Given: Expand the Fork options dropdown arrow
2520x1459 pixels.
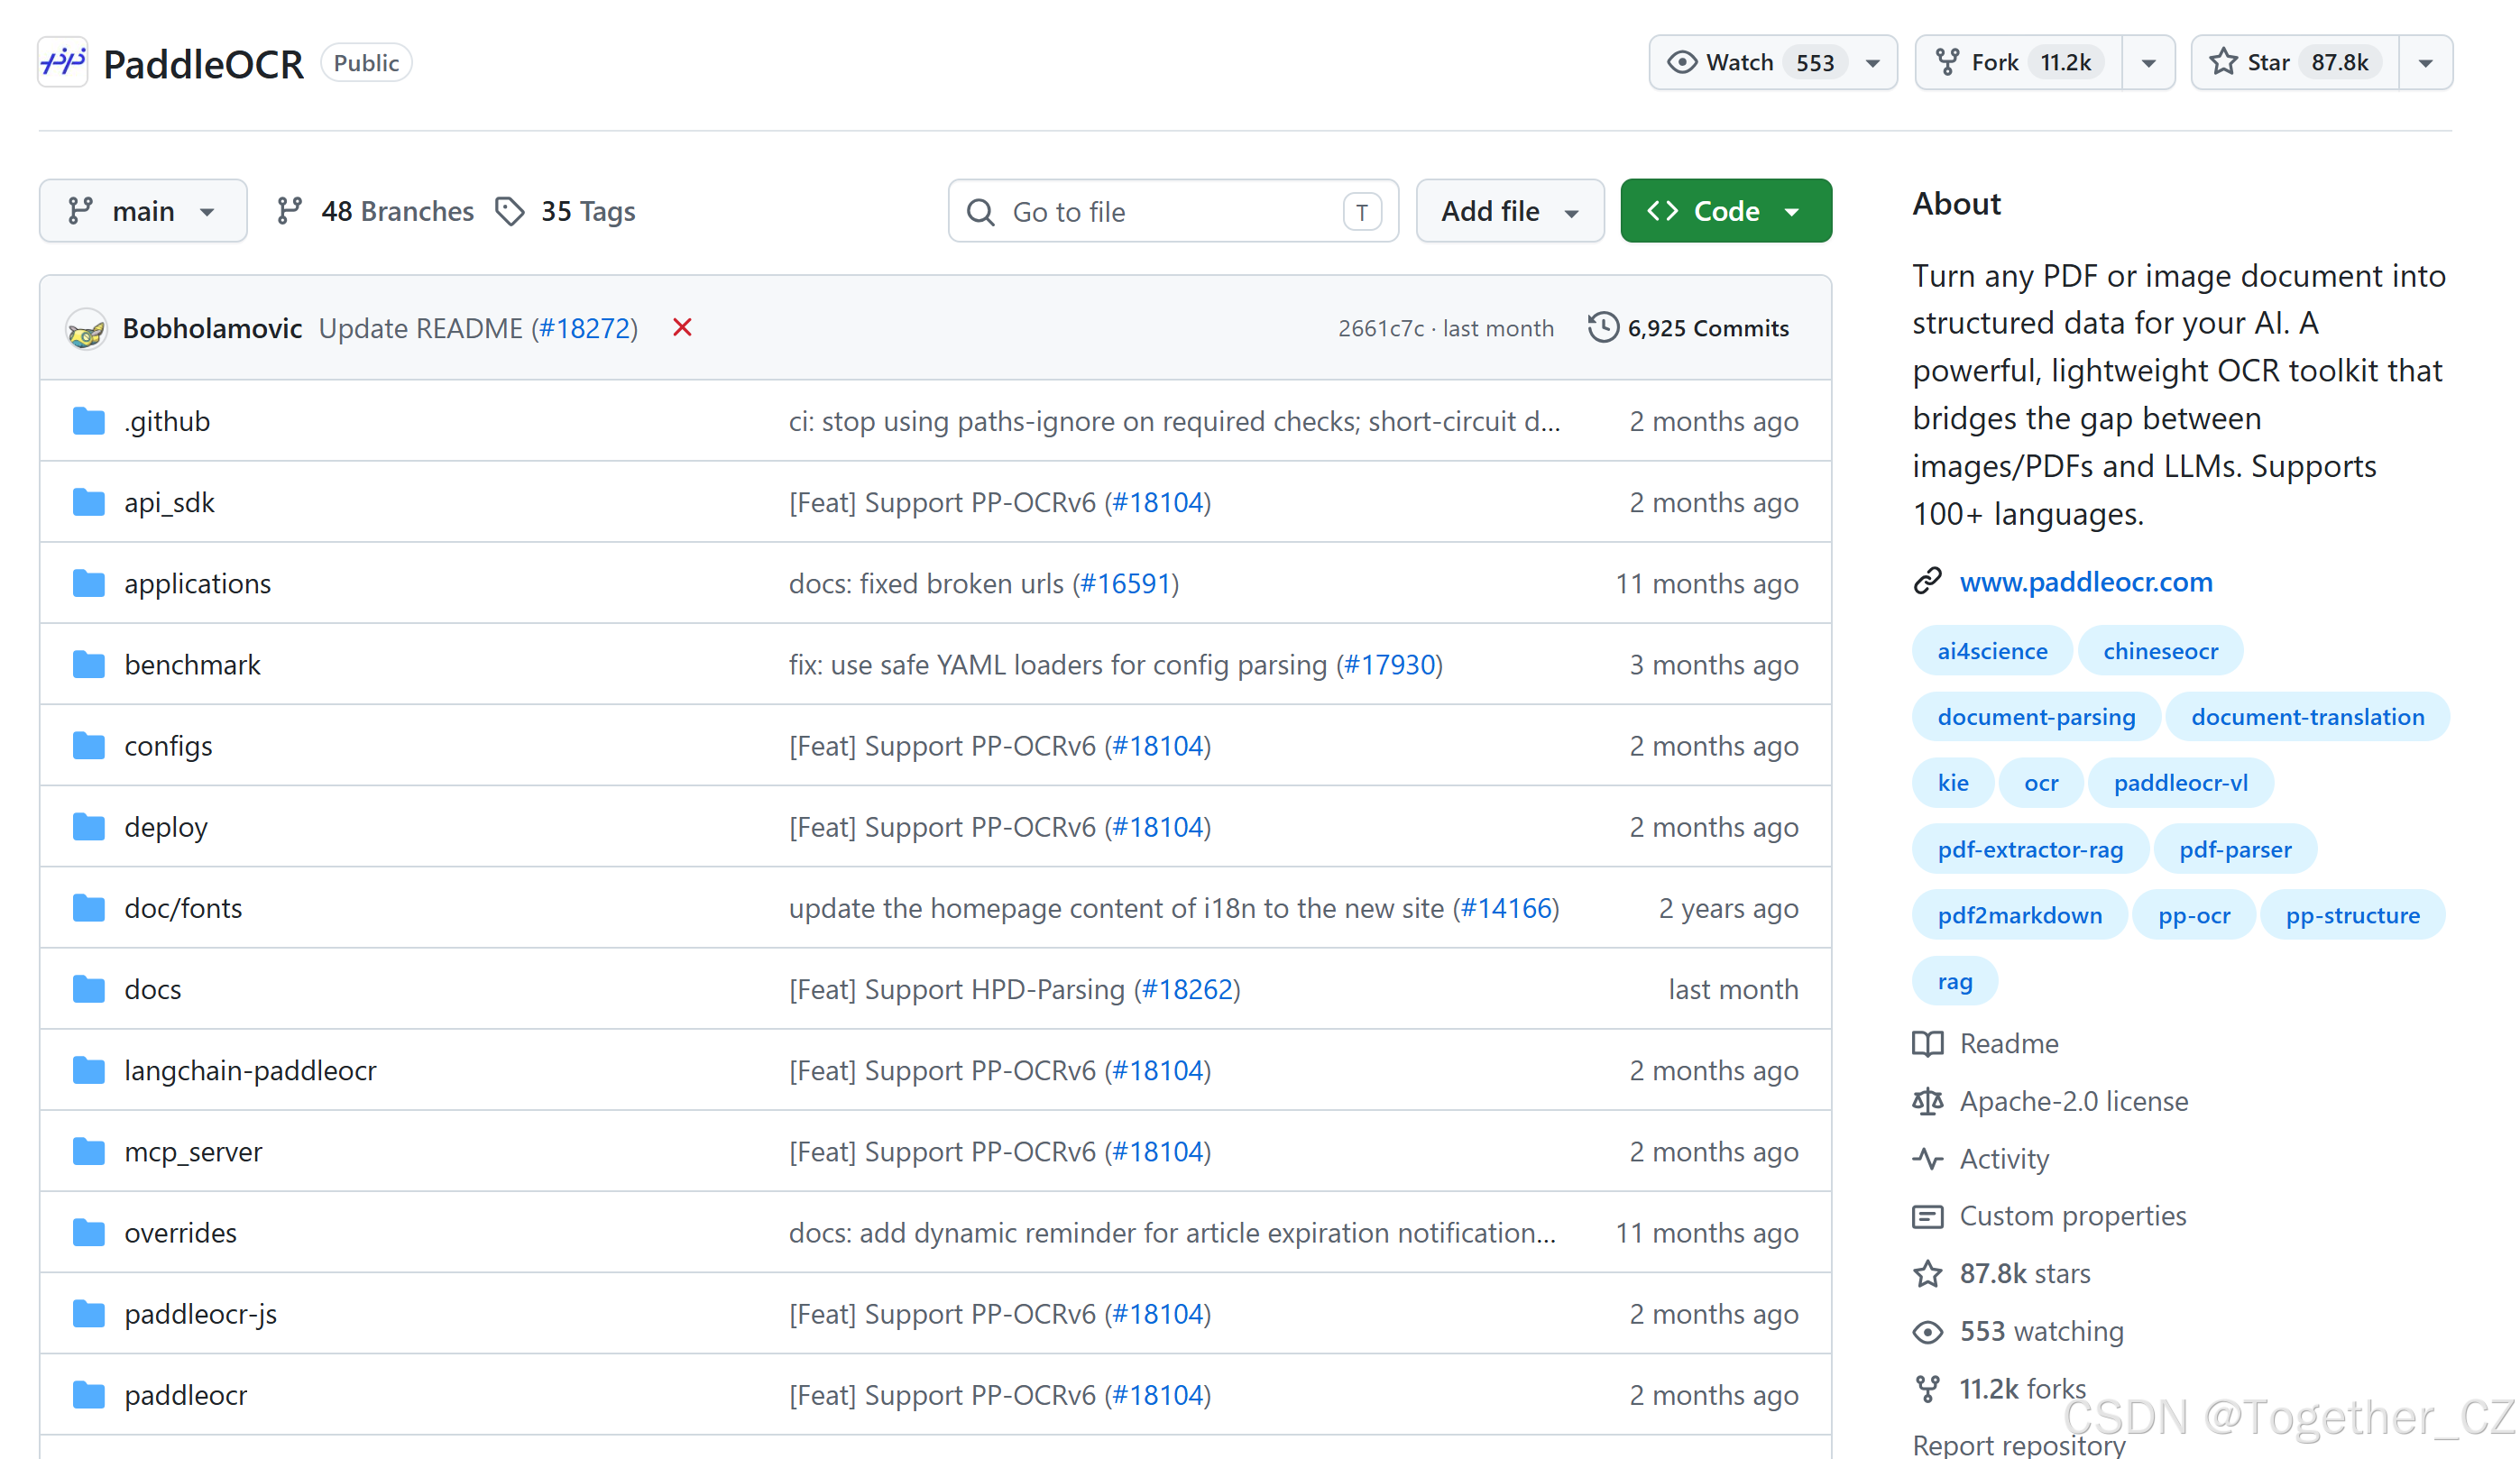Looking at the screenshot, I should [x=2148, y=62].
